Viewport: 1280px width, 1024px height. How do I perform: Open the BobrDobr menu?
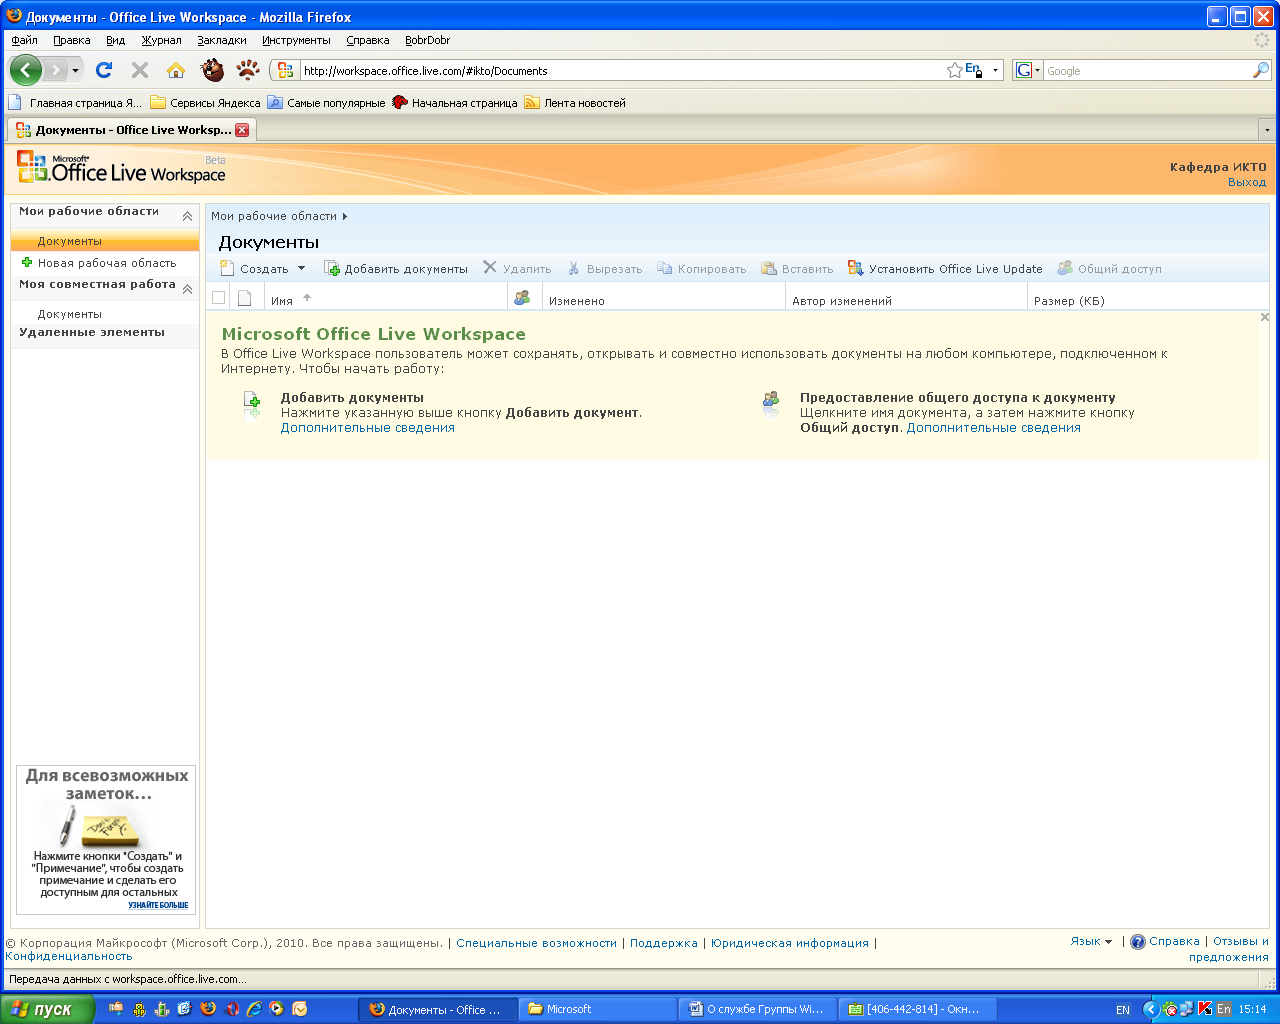click(x=427, y=40)
